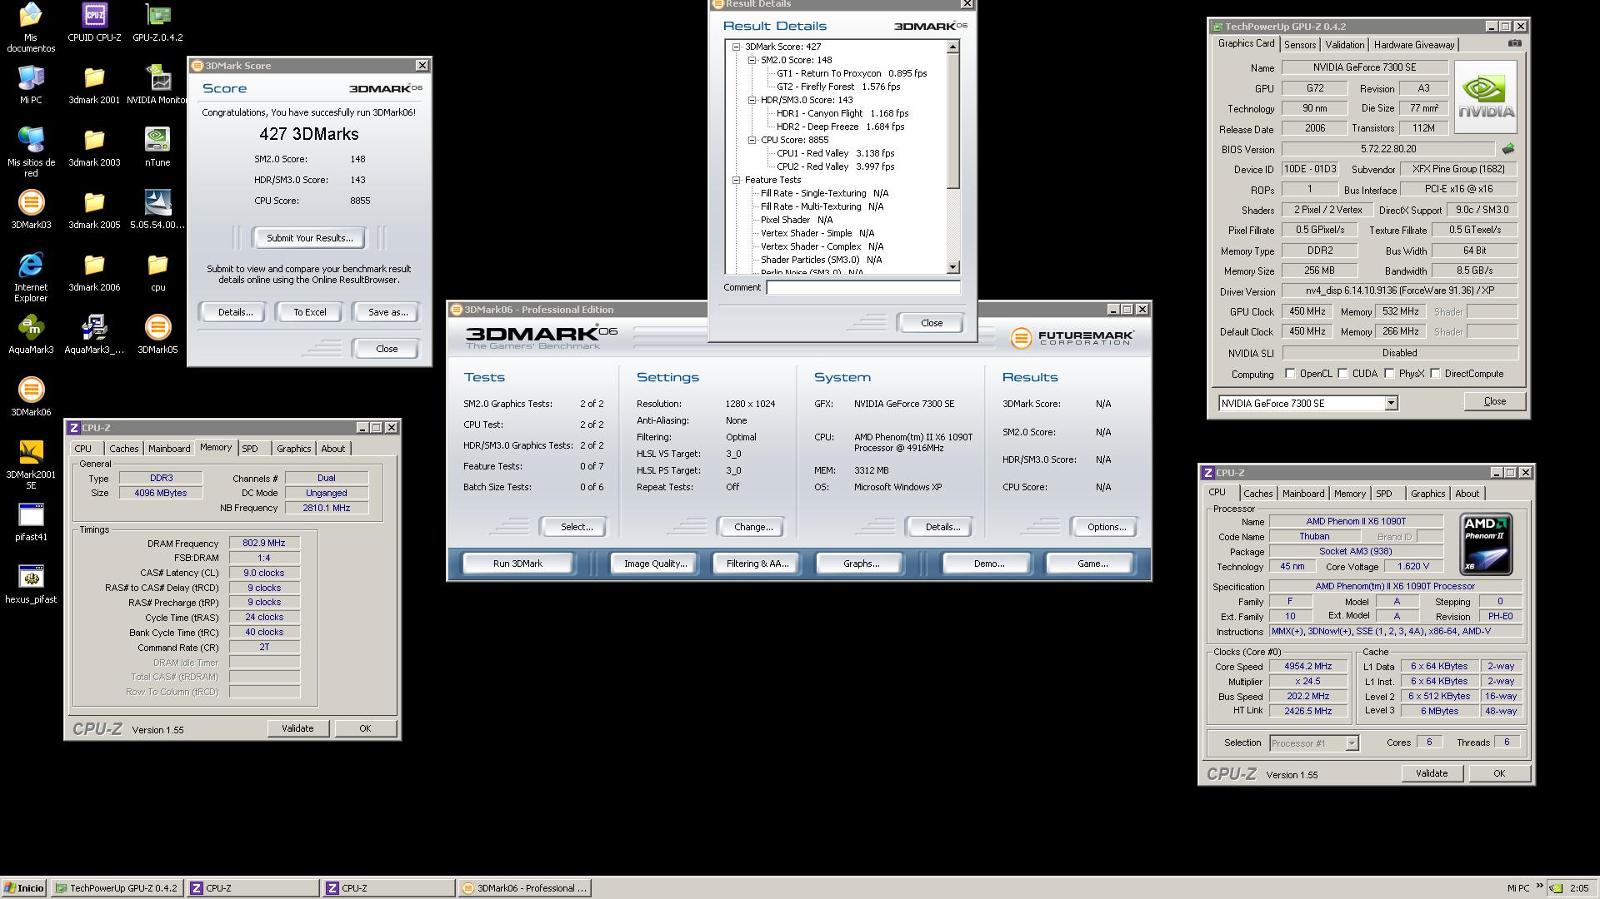Click To Excel button in score window
1600x899 pixels.
310,312
